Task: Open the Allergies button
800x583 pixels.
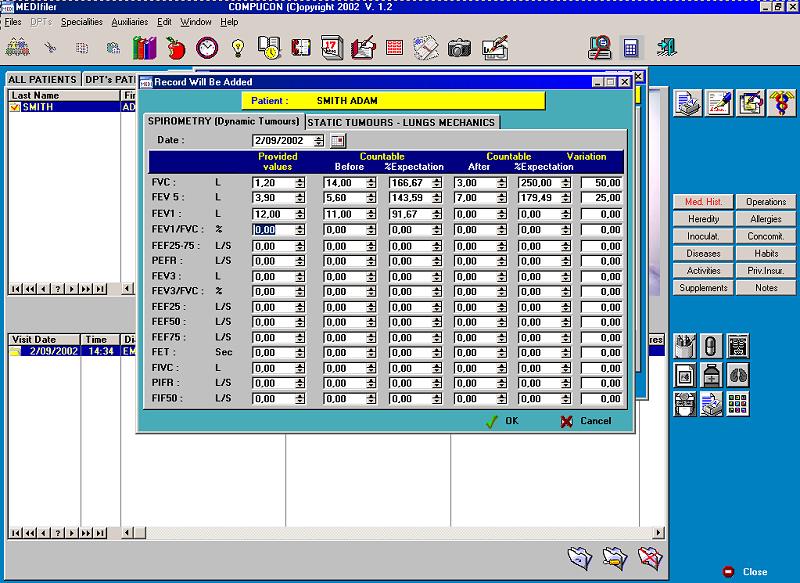Action: [766, 219]
